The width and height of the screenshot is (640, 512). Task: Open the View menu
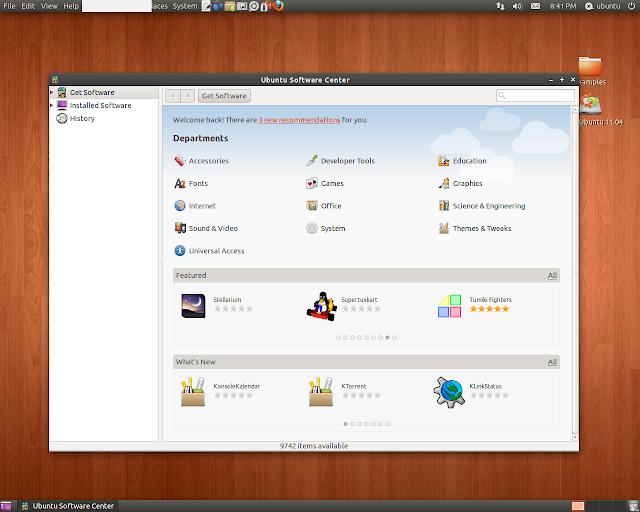coord(49,6)
